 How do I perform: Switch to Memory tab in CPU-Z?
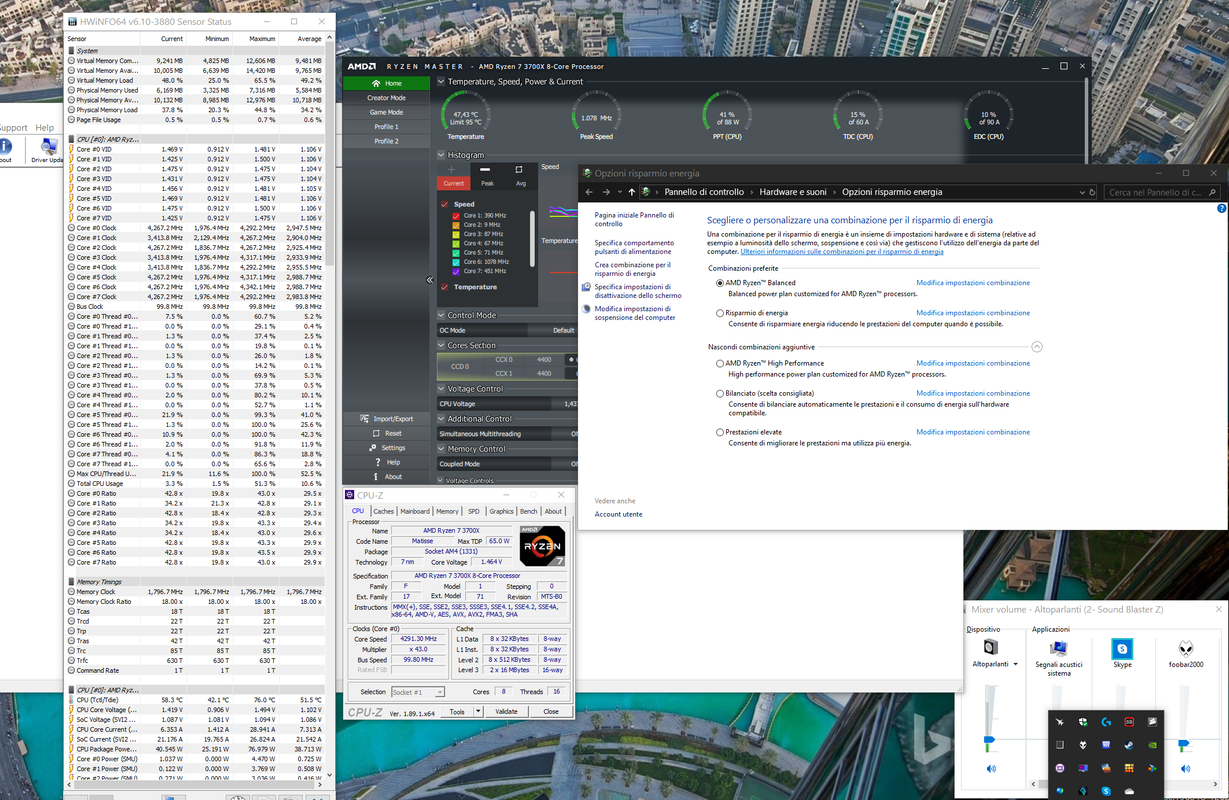(448, 511)
